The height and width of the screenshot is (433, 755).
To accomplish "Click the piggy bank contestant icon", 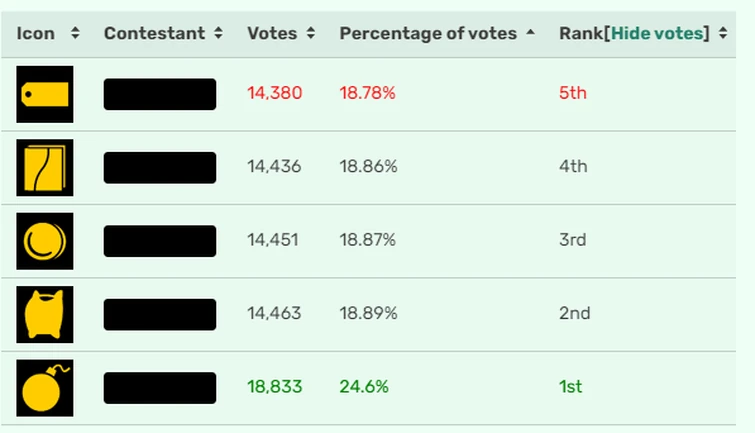I will click(x=45, y=314).
